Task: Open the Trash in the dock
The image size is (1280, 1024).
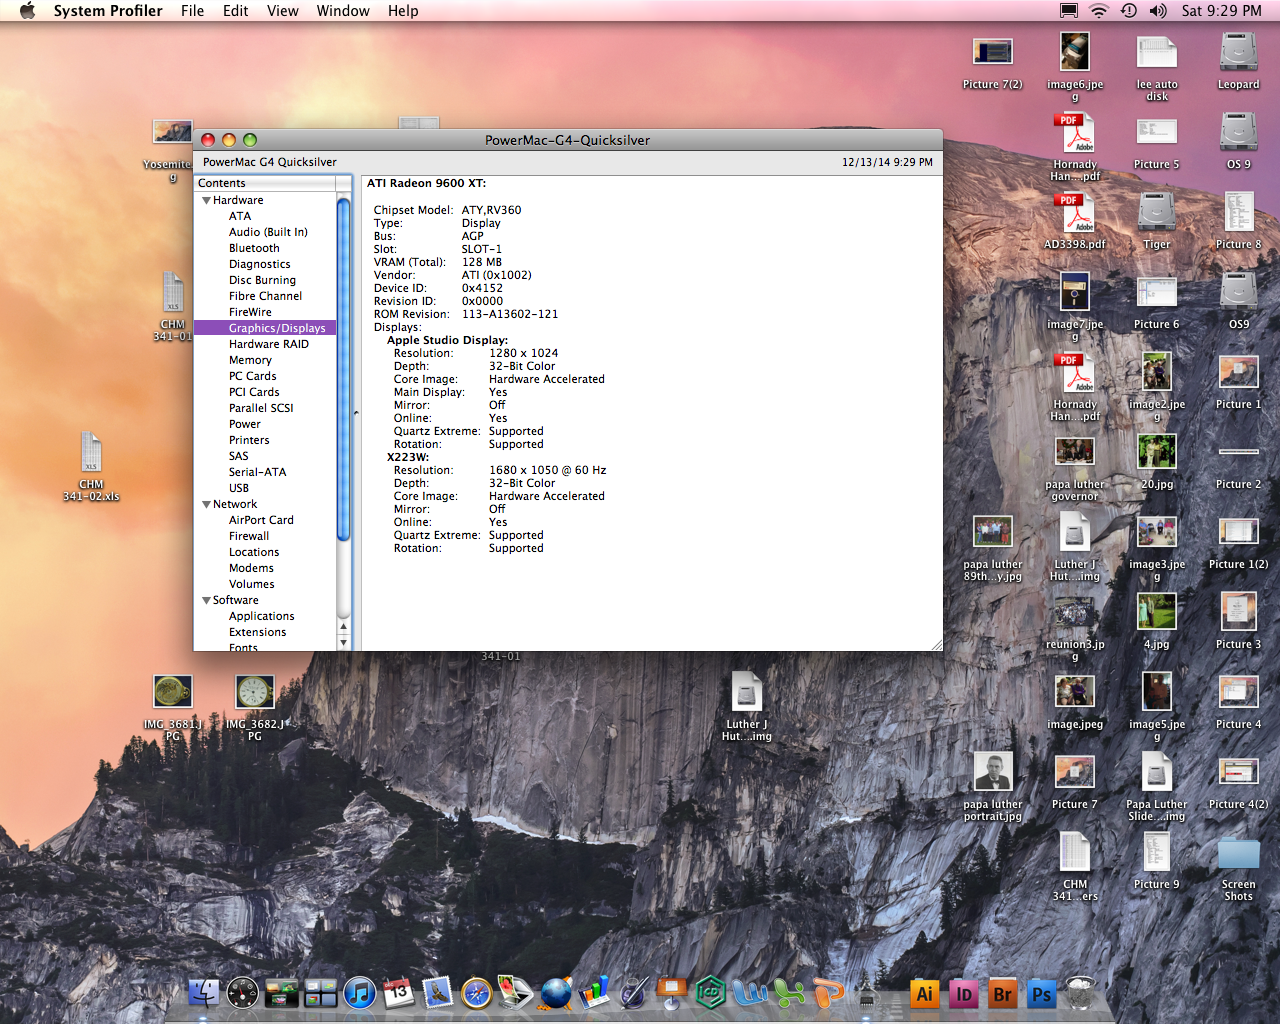Action: coord(1080,992)
